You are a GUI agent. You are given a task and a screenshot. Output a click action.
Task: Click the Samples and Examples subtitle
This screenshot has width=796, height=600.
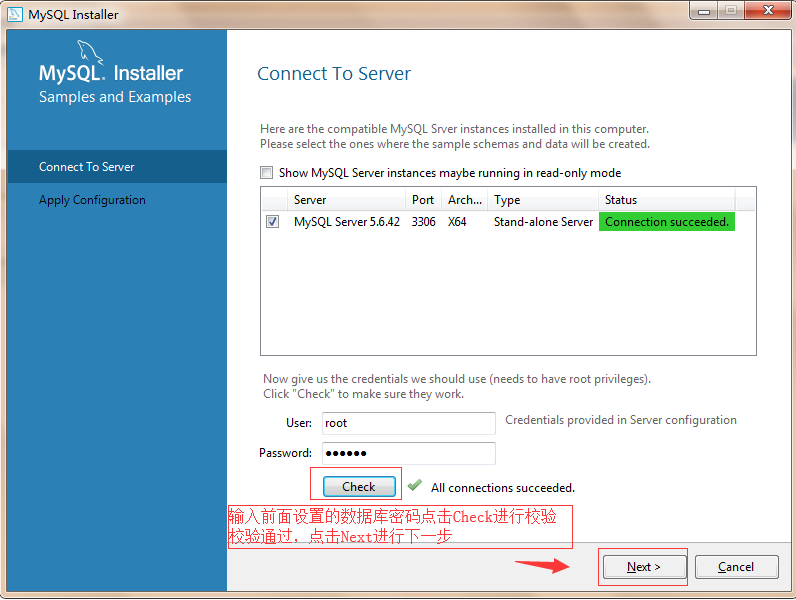click(x=115, y=96)
